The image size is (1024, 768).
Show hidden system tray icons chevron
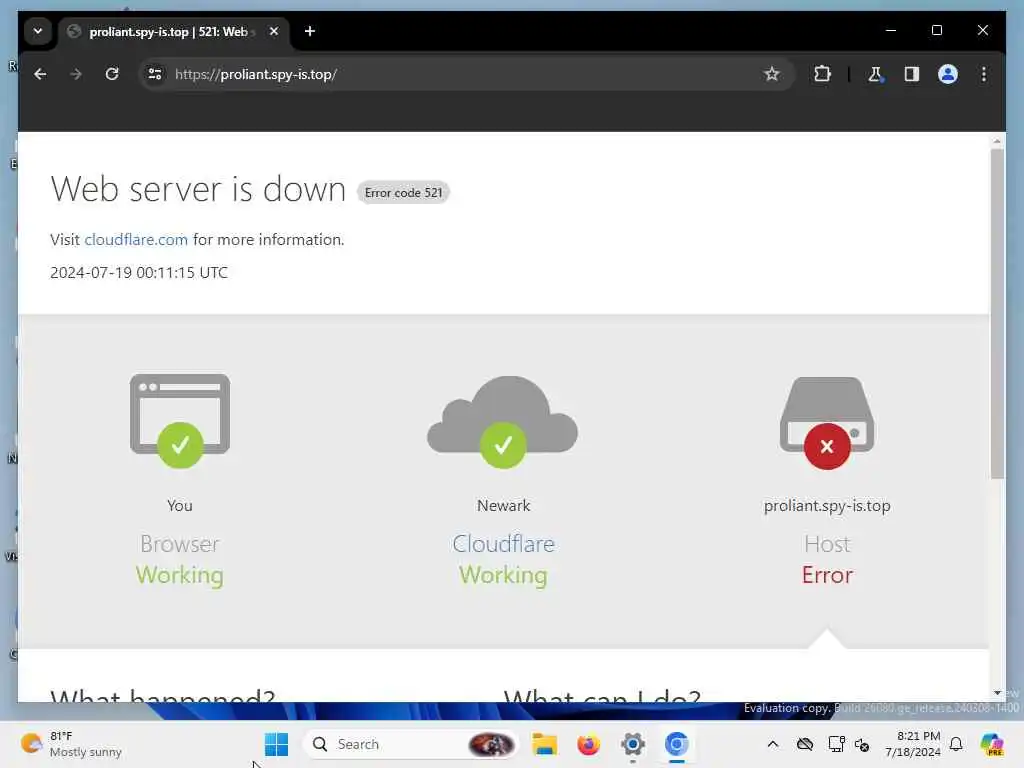click(x=773, y=744)
